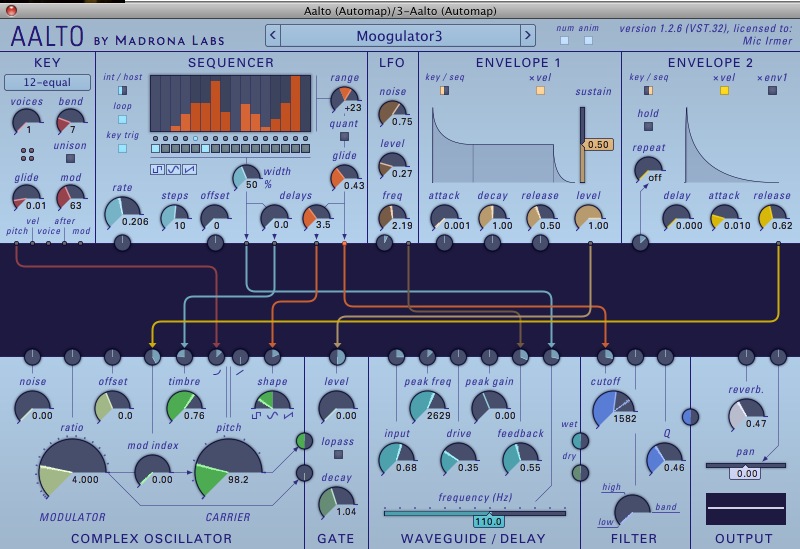Image resolution: width=800 pixels, height=549 pixels.
Task: Click the oscillator shape knob
Action: click(272, 401)
